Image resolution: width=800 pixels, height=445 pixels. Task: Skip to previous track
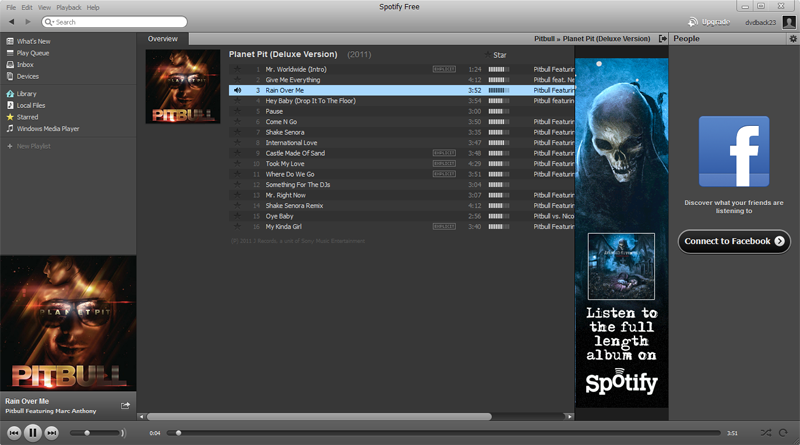tap(14, 433)
